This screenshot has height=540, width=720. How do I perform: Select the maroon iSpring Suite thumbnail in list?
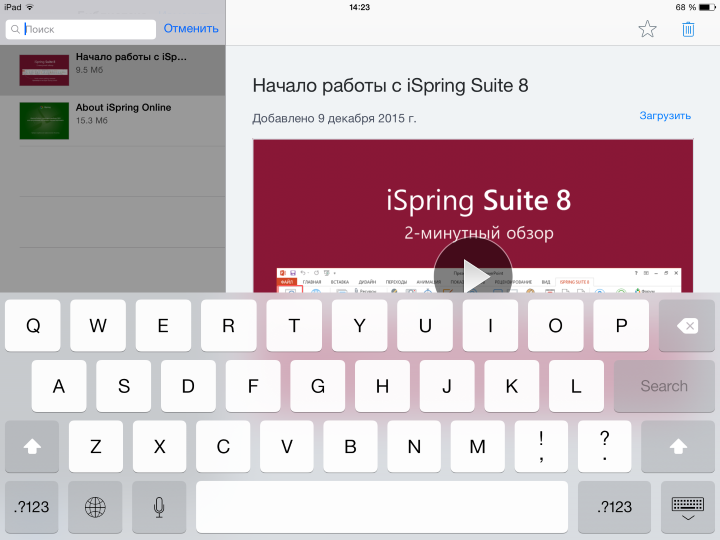point(44,70)
